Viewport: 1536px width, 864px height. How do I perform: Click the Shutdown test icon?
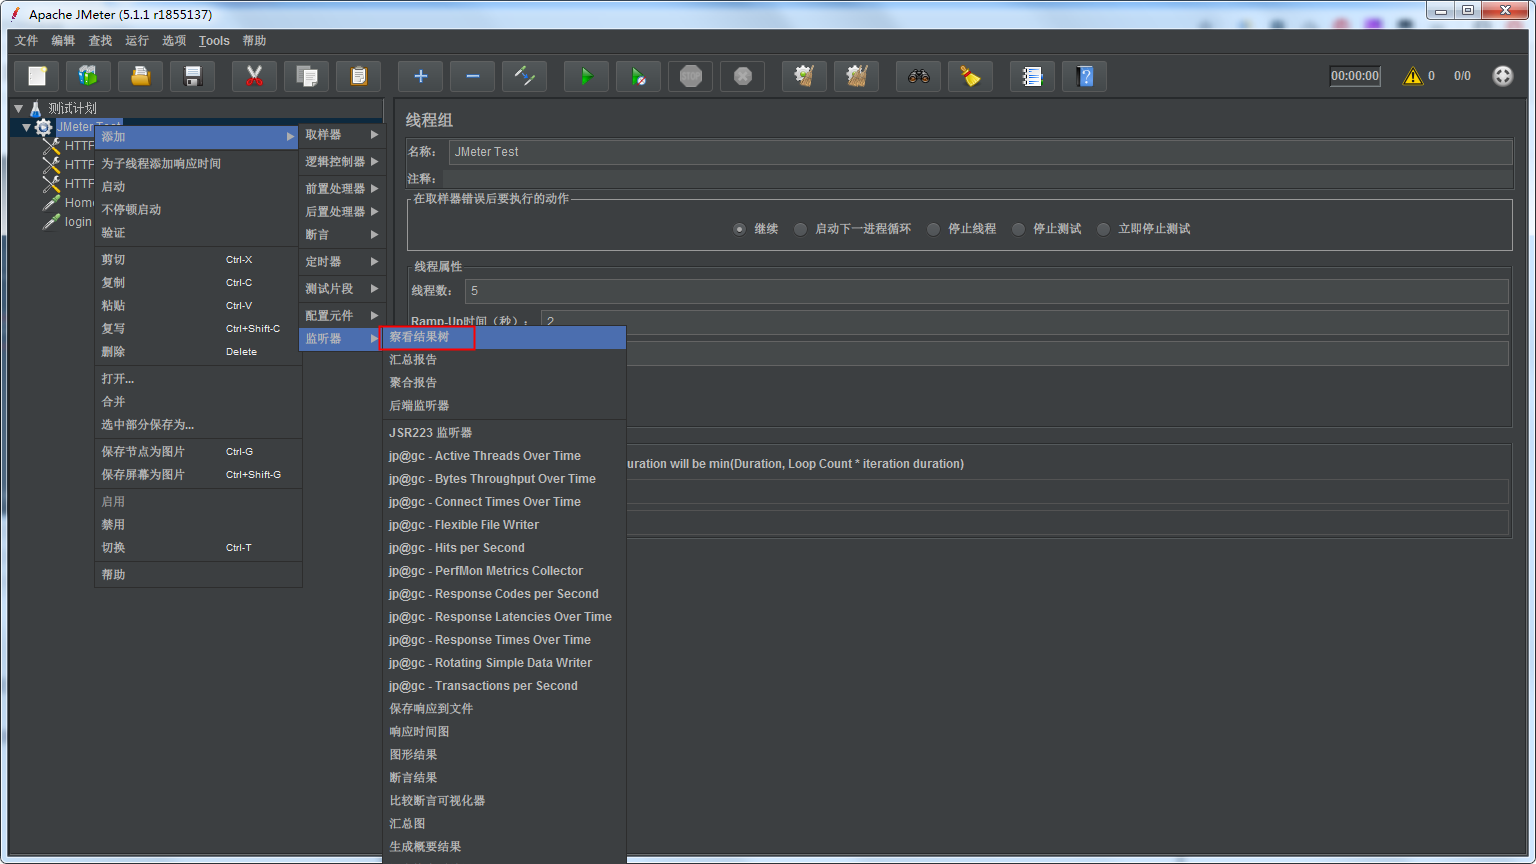742,76
